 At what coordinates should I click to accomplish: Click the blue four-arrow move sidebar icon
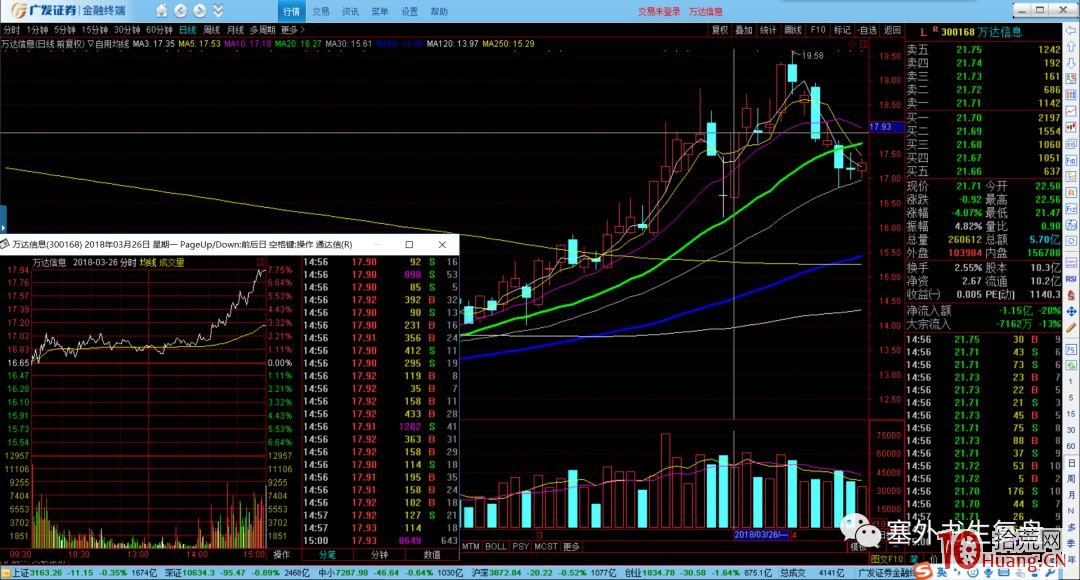coord(1072,312)
